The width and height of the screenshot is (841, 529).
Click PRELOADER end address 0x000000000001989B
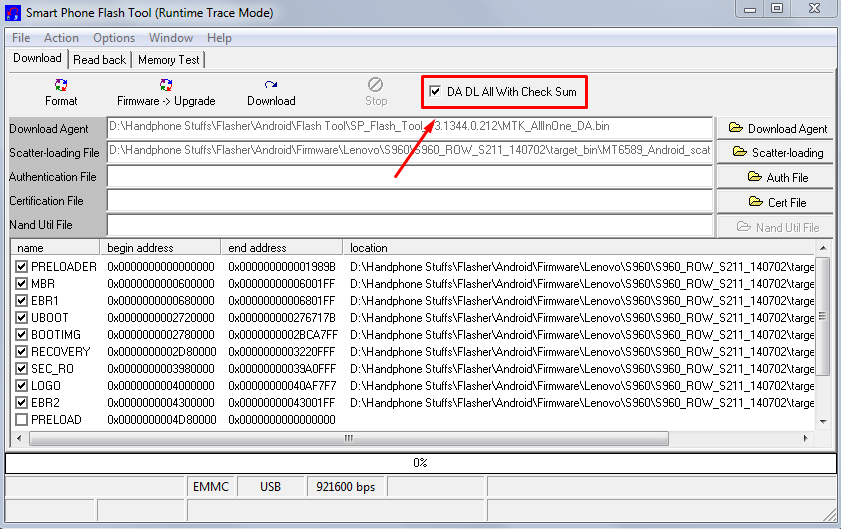282,267
